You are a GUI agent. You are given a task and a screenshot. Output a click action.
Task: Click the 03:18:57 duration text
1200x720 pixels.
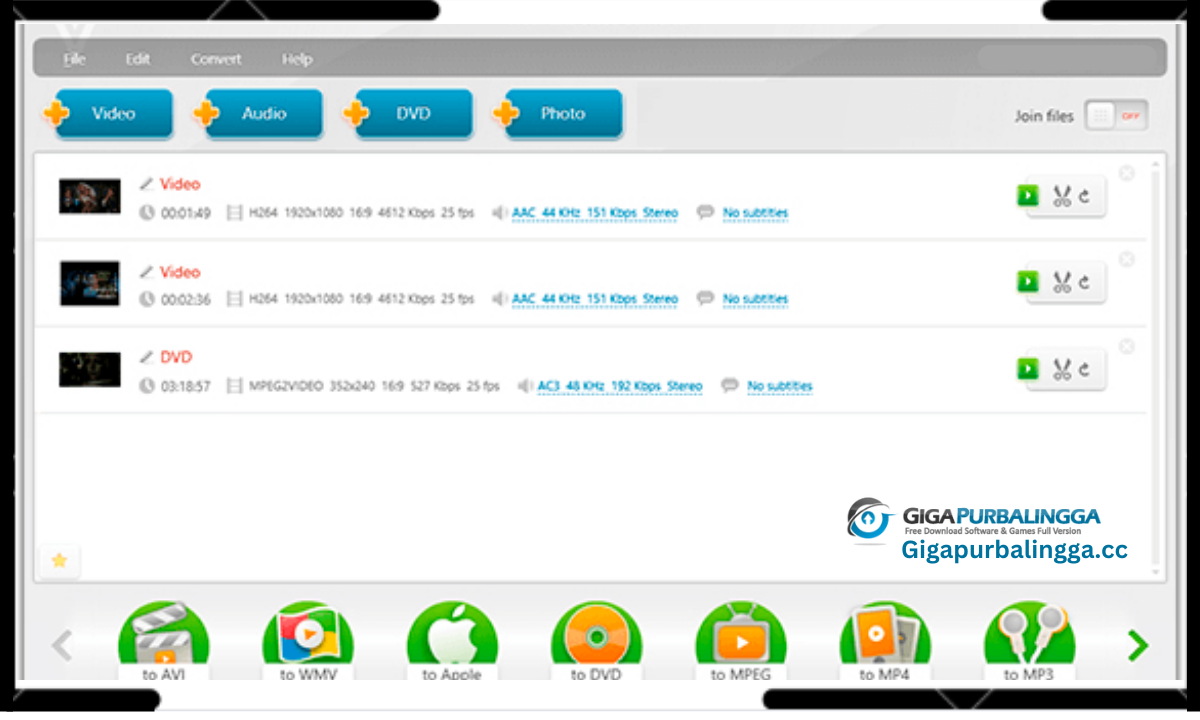[186, 387]
